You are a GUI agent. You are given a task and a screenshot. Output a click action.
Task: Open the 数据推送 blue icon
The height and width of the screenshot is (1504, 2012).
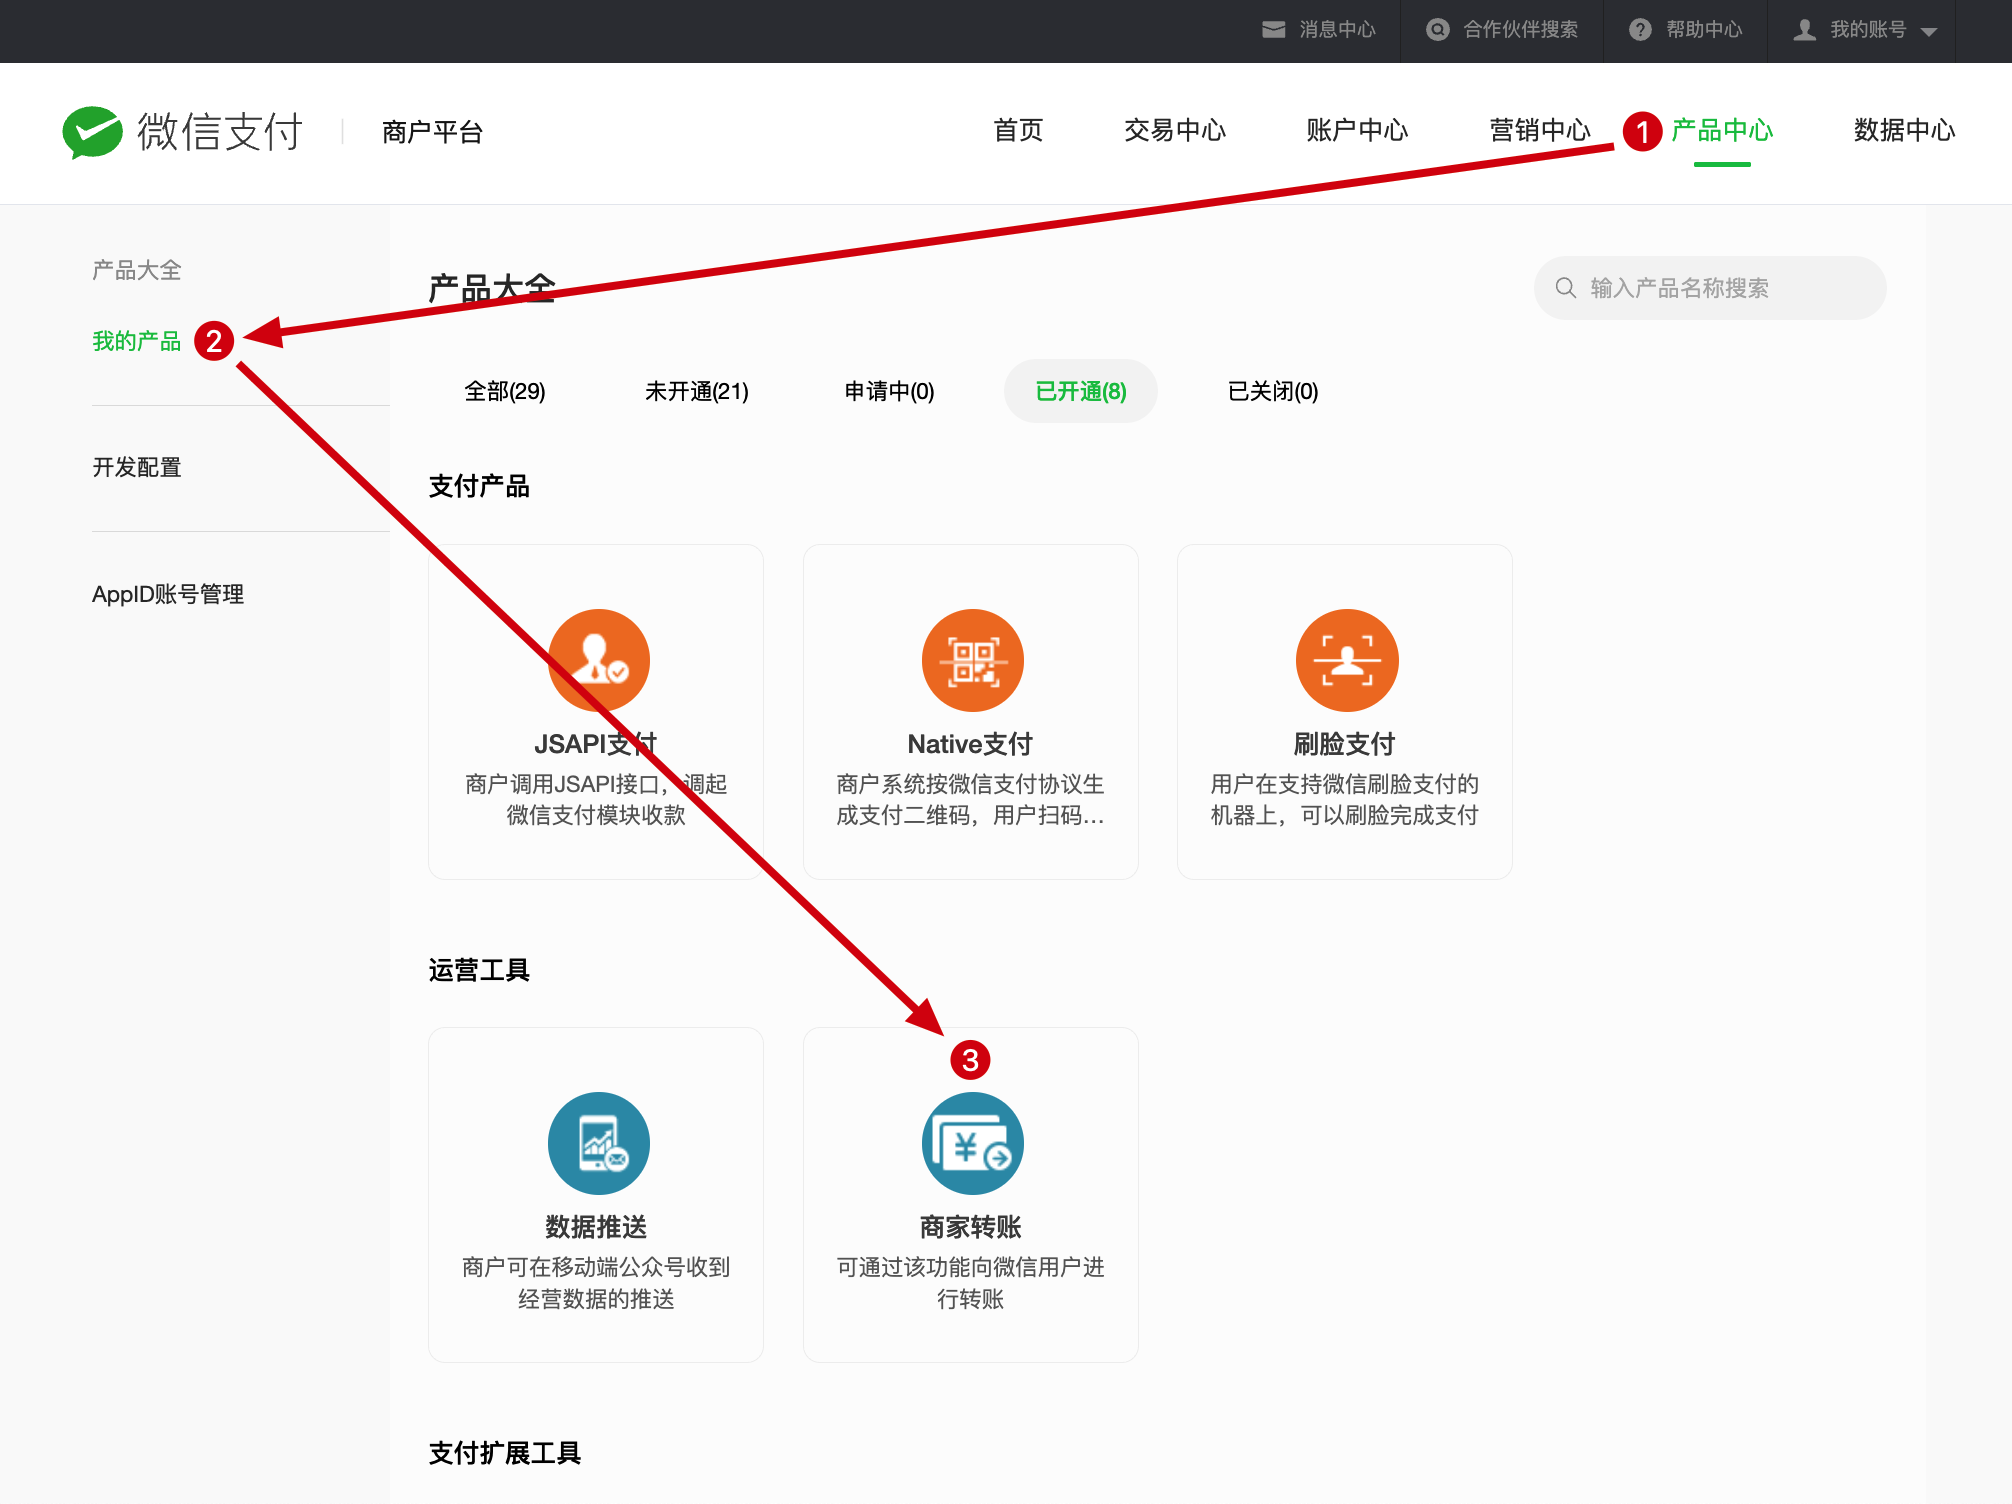(x=598, y=1143)
